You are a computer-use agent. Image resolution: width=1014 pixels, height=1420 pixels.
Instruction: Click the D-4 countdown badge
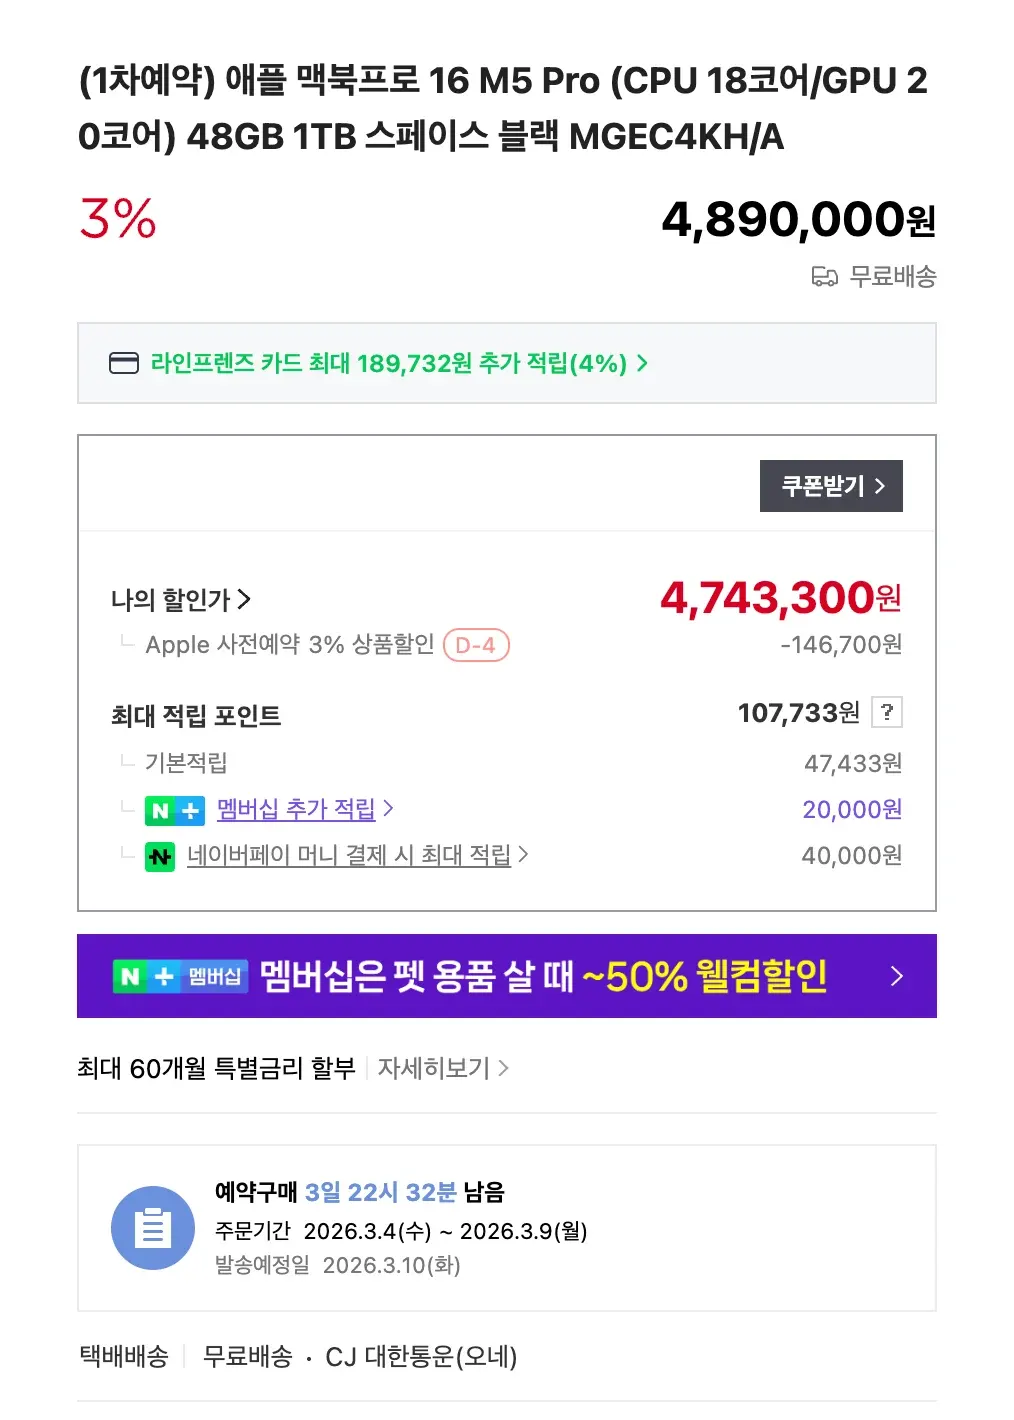pos(476,645)
